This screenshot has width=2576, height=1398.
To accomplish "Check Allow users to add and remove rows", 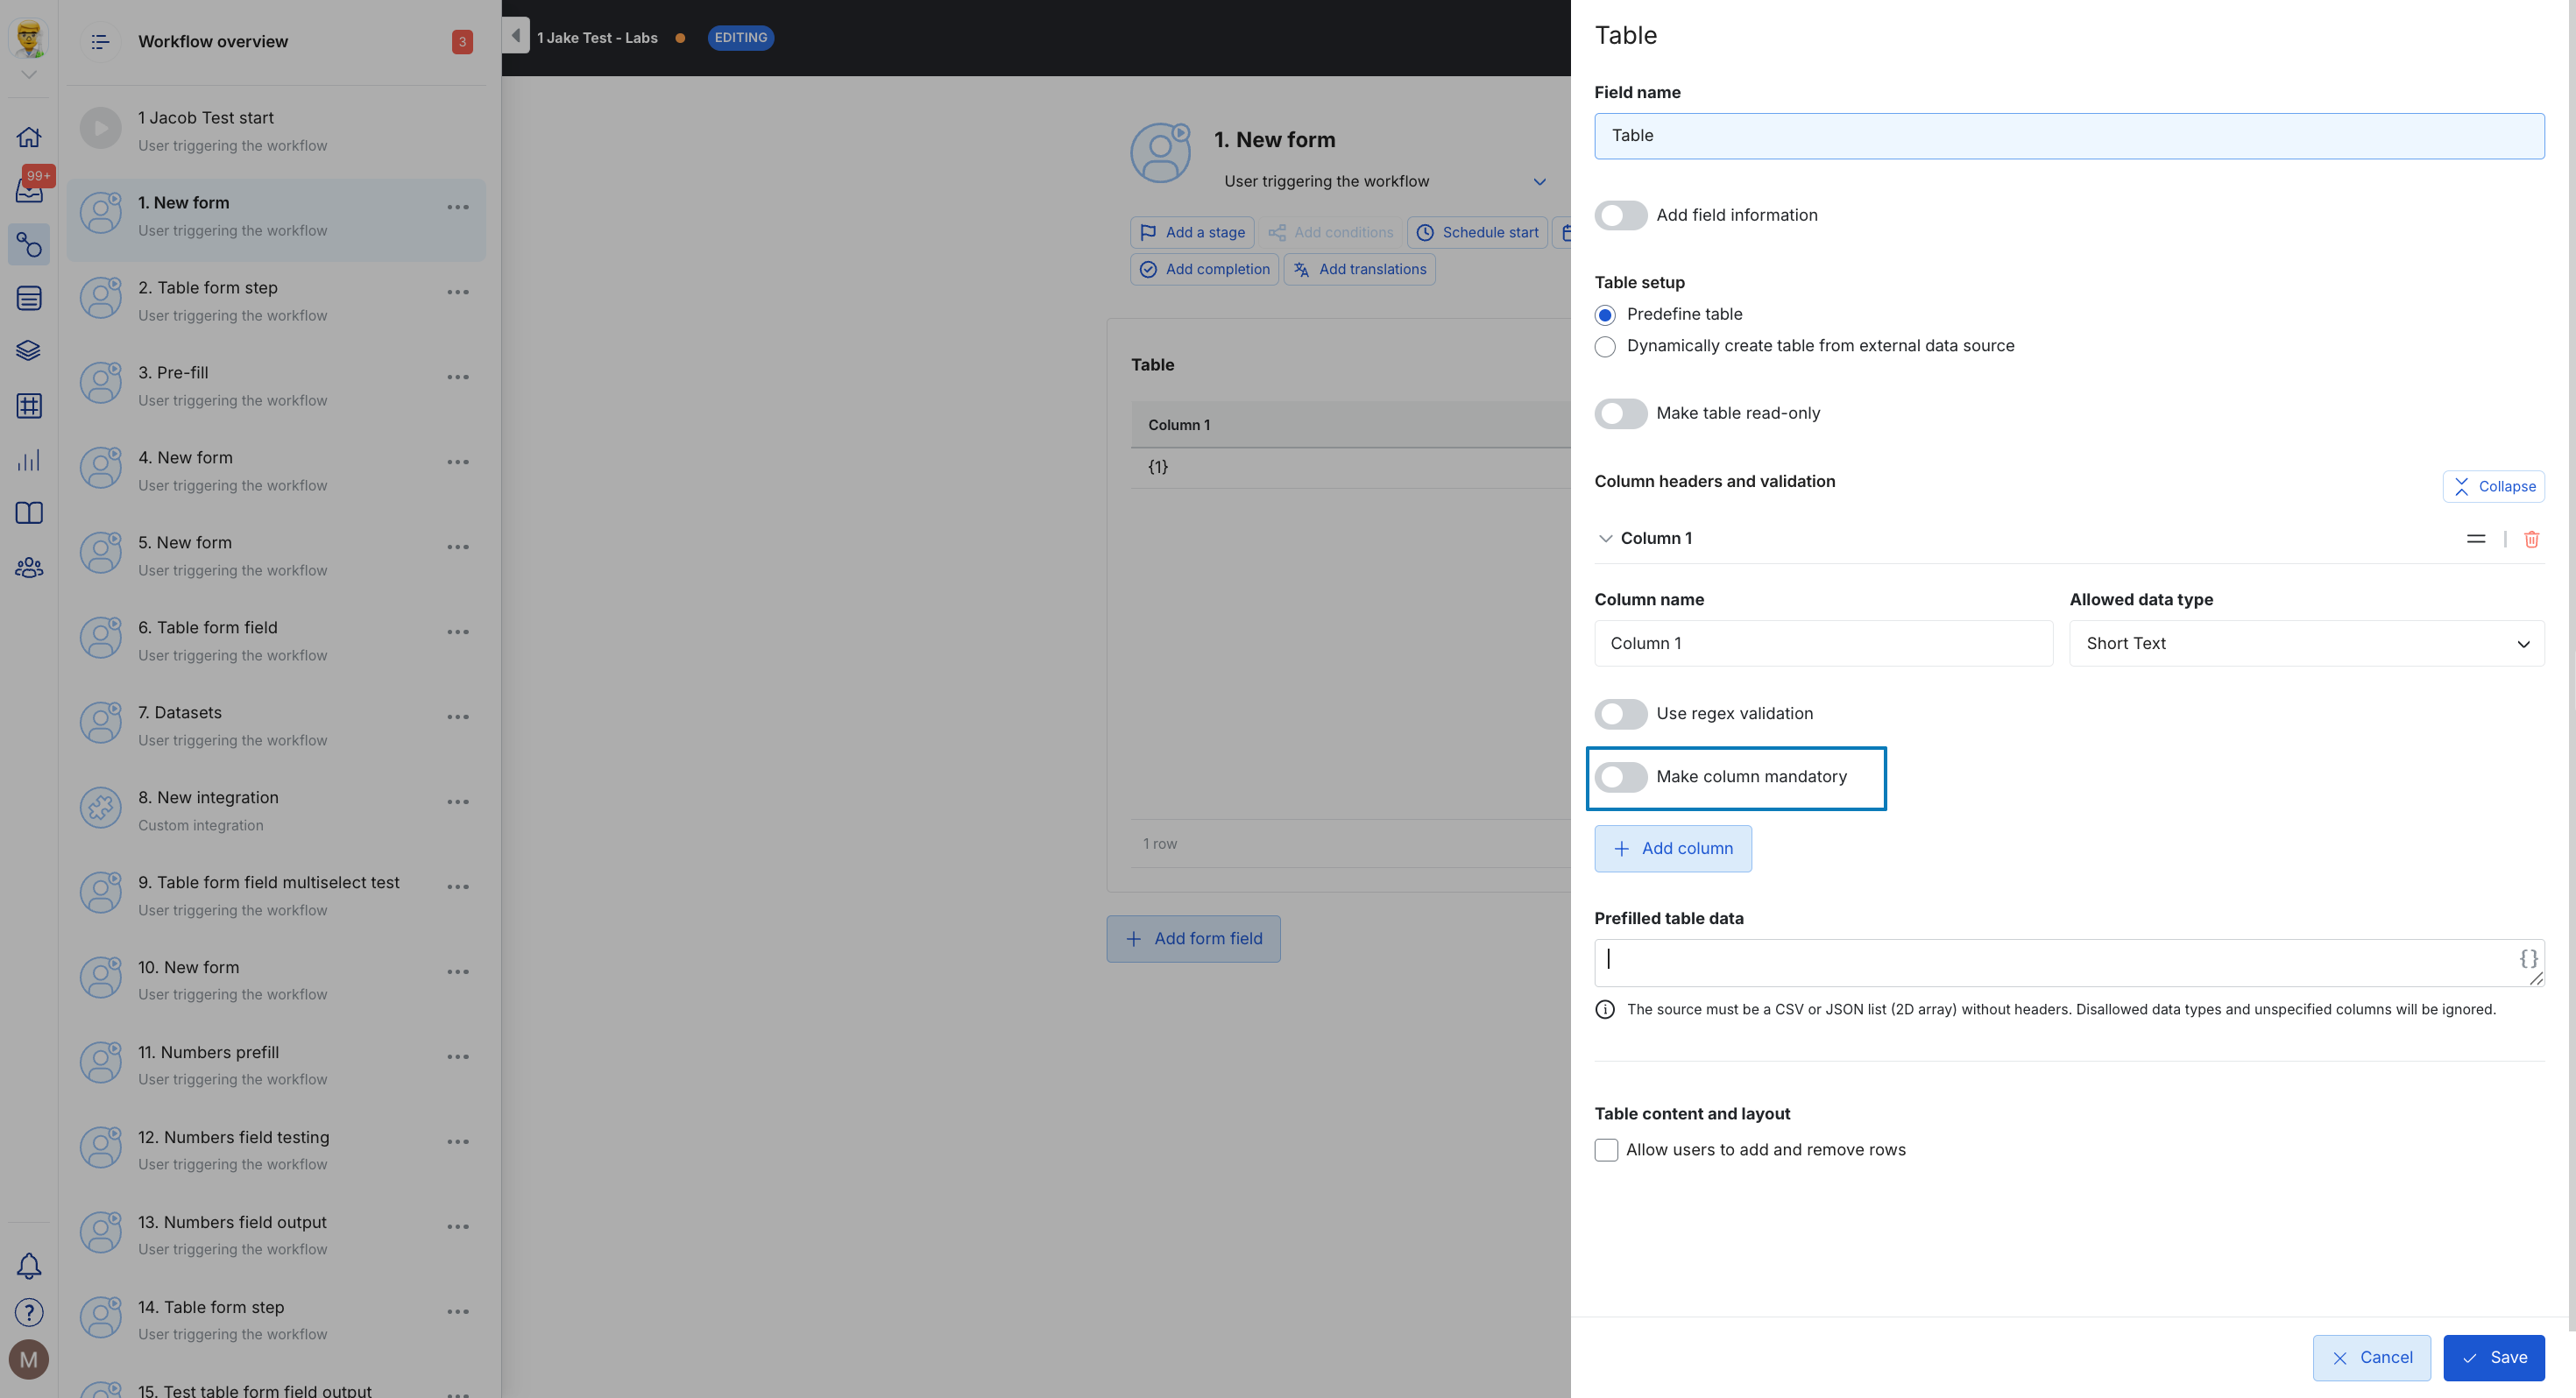I will (1606, 1150).
